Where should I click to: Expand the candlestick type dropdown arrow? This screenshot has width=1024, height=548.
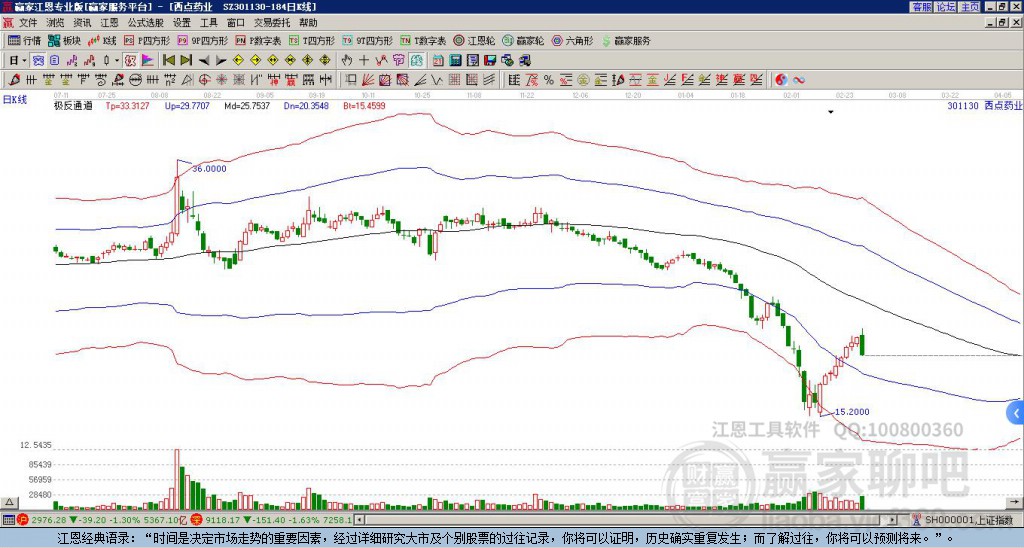pyautogui.click(x=117, y=61)
